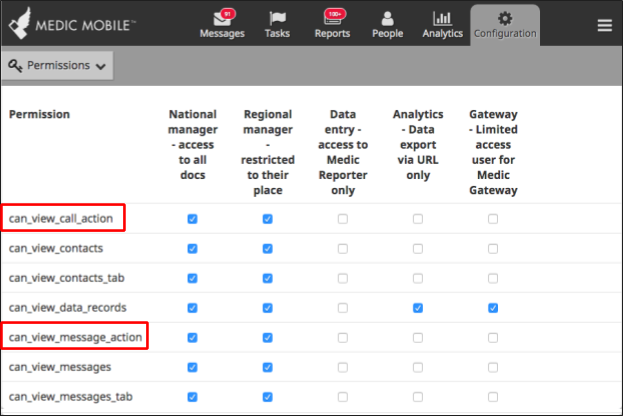Click the Messages tab label
This screenshot has height=416, width=623.
tap(222, 33)
